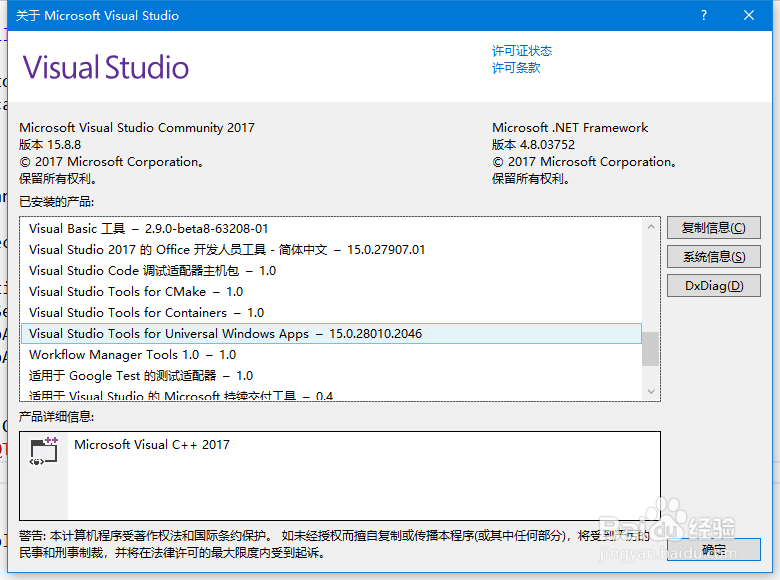The height and width of the screenshot is (580, 780).
Task: Launch DxDiag(D) button
Action: click(x=713, y=286)
